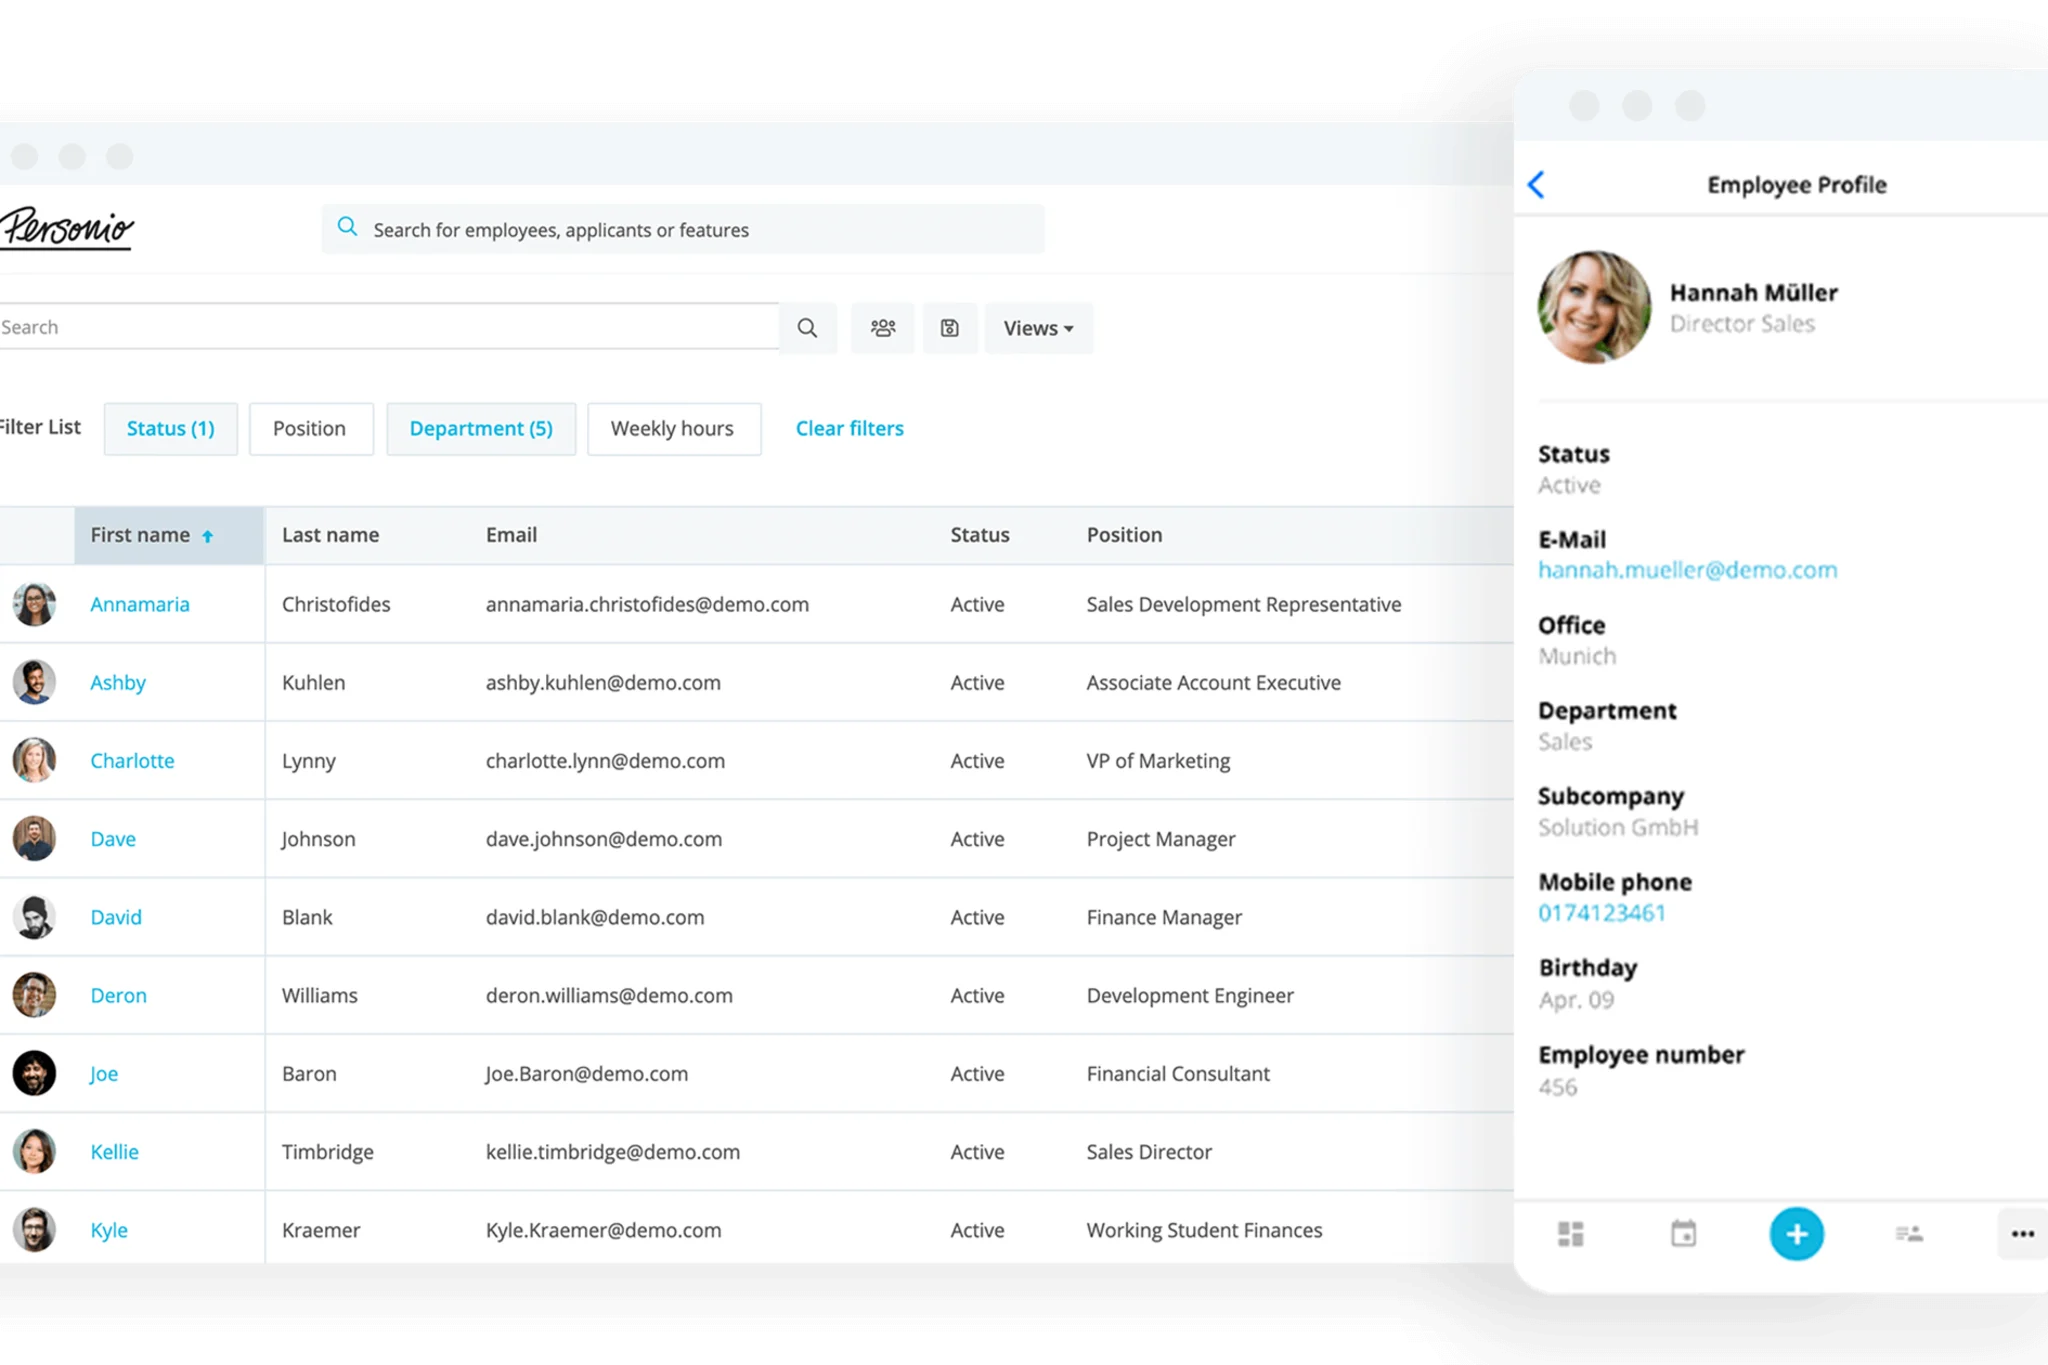
Task: Click Dave's avatar
Action: 34,839
